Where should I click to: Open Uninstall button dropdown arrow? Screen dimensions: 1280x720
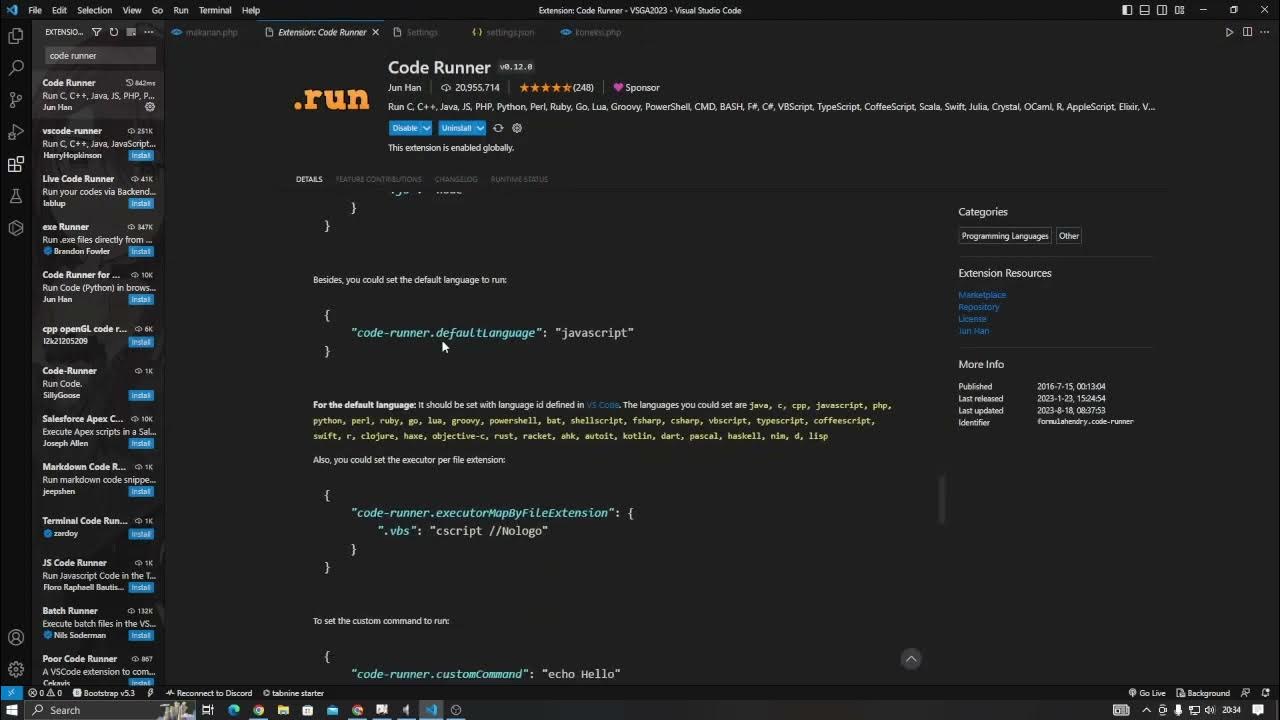480,128
